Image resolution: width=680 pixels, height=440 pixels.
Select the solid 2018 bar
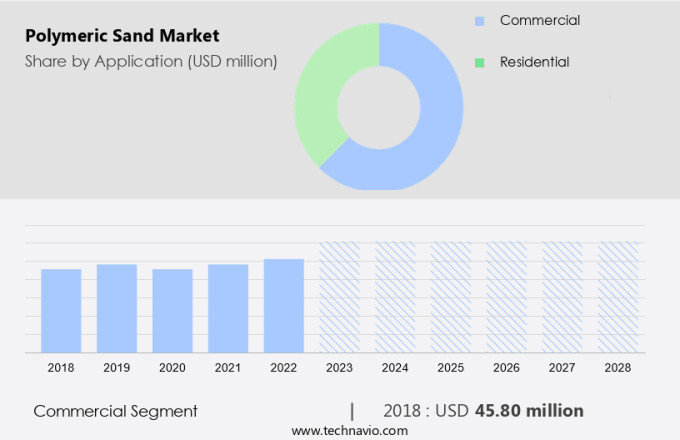[x=61, y=310]
